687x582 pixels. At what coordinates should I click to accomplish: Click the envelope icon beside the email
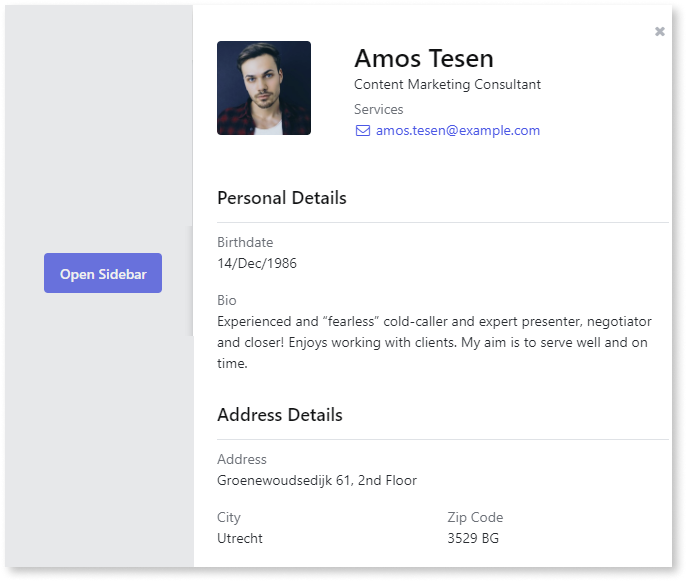tap(362, 131)
